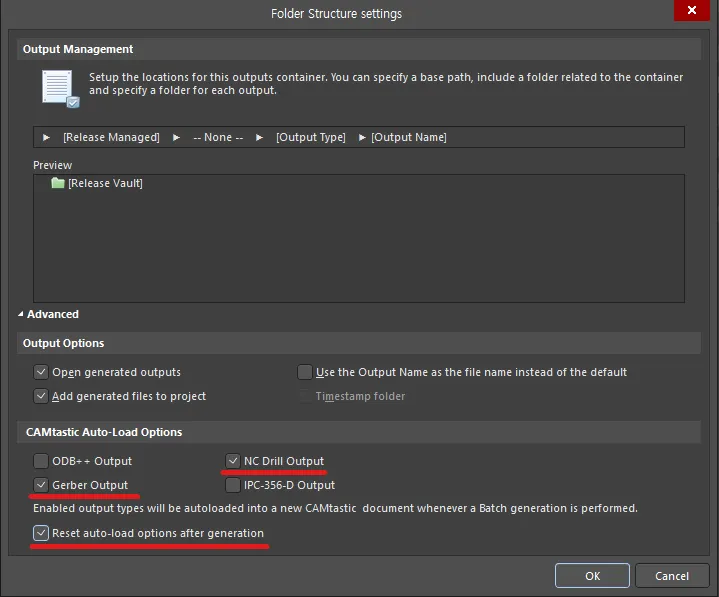Screen dimensions: 719x597
Task: Click the arrow before [Output Name]
Action: [362, 137]
